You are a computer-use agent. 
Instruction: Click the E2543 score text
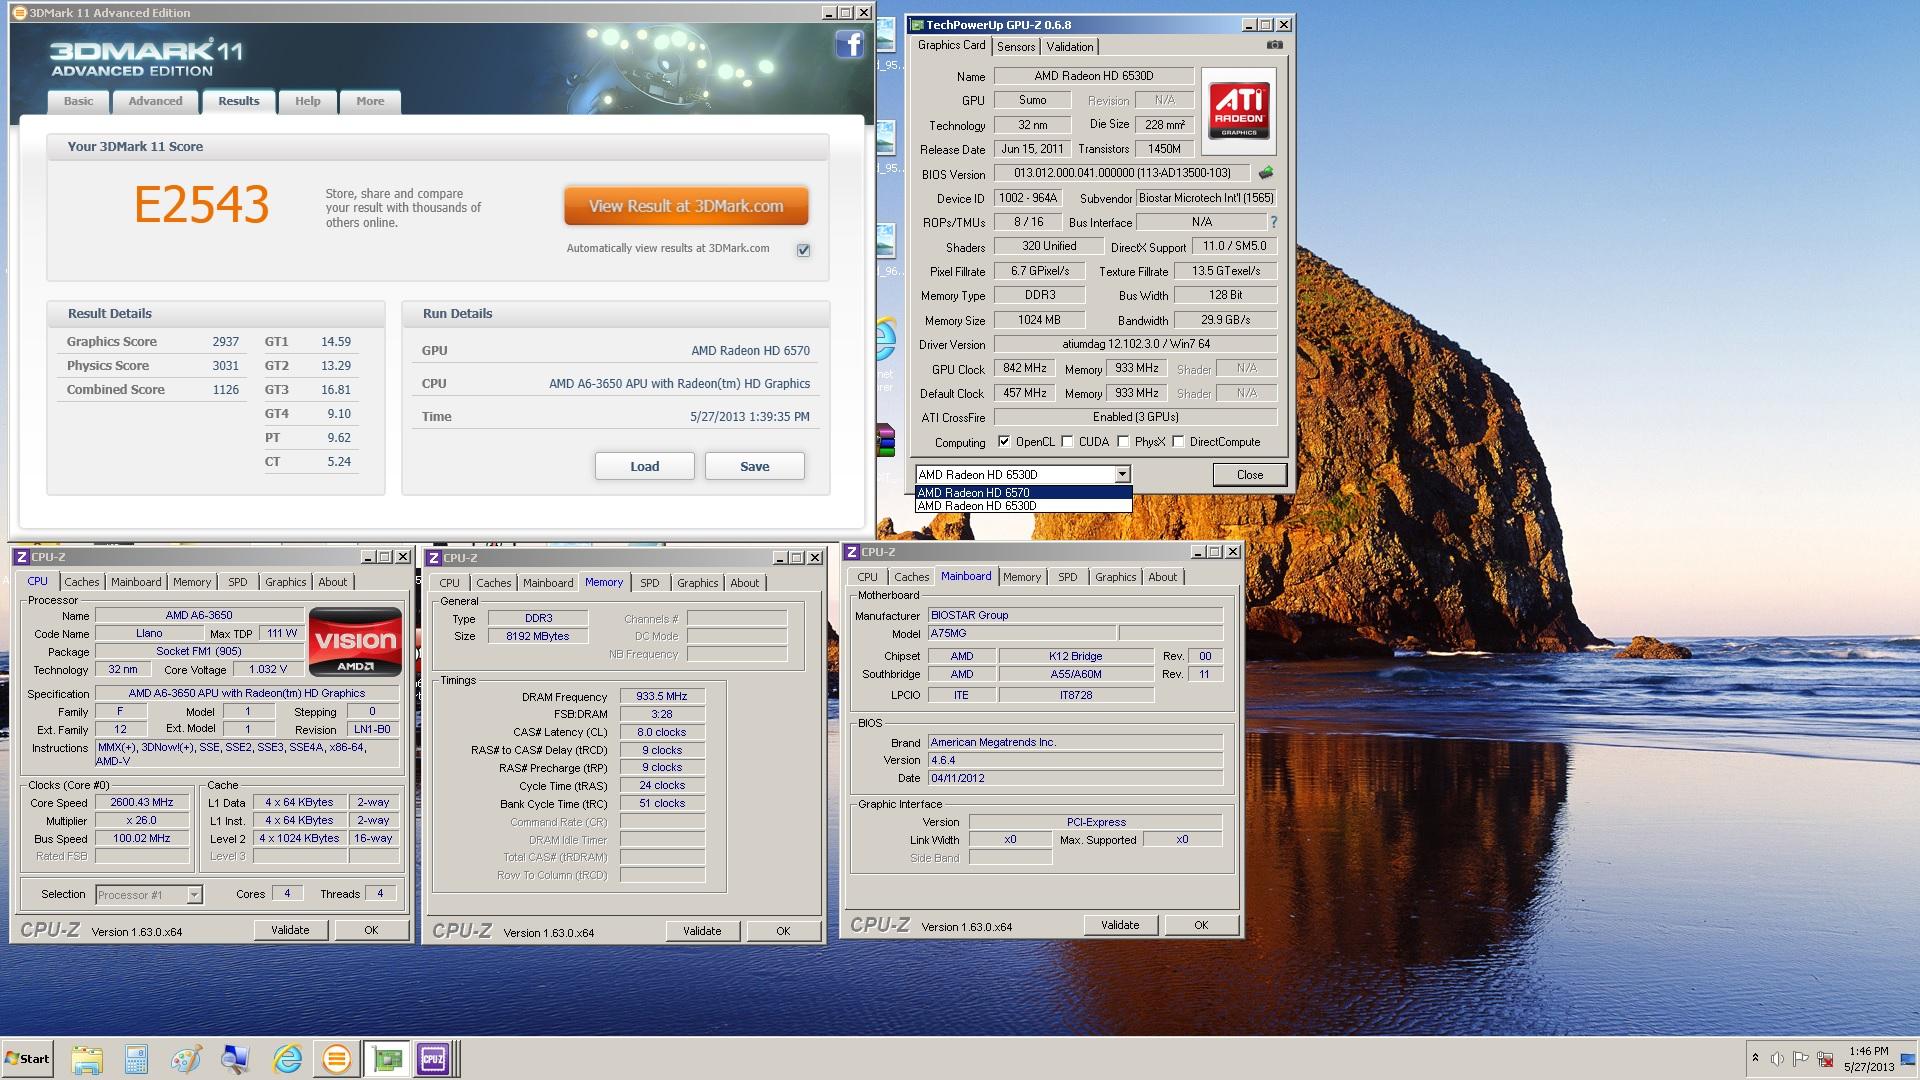tap(202, 205)
